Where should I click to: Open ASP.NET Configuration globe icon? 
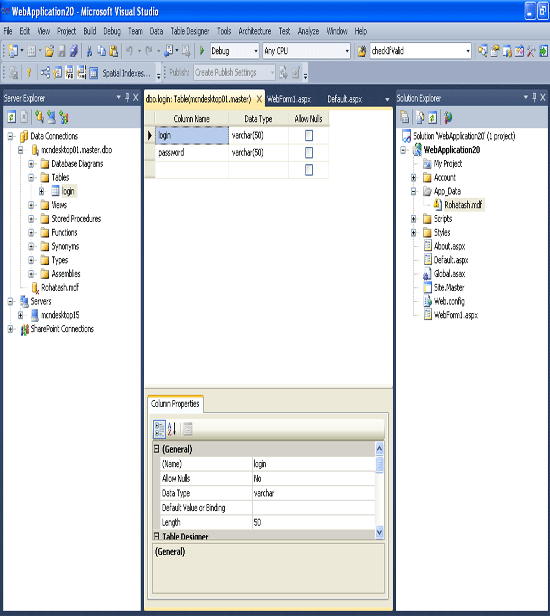point(448,117)
